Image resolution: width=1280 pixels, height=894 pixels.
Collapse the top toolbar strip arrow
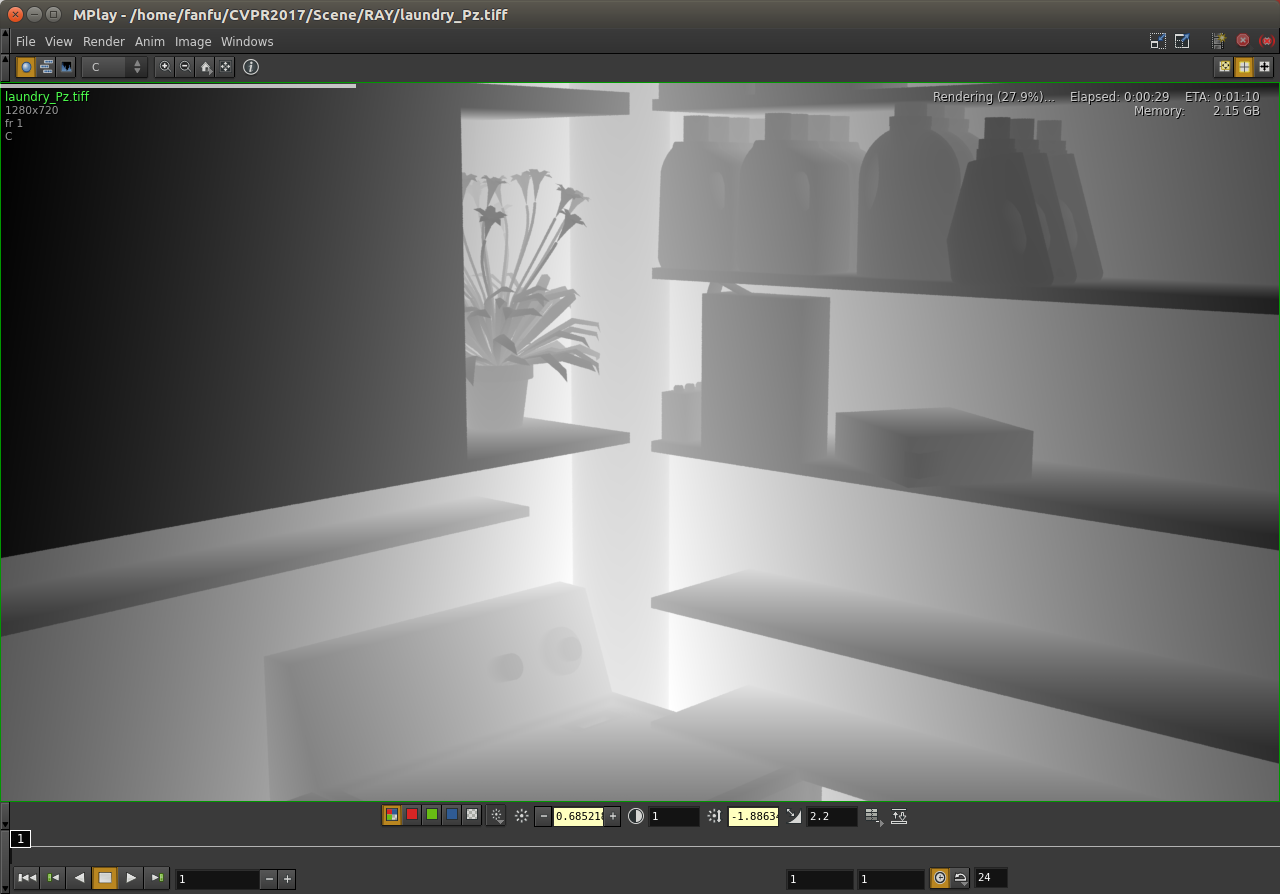[5, 67]
